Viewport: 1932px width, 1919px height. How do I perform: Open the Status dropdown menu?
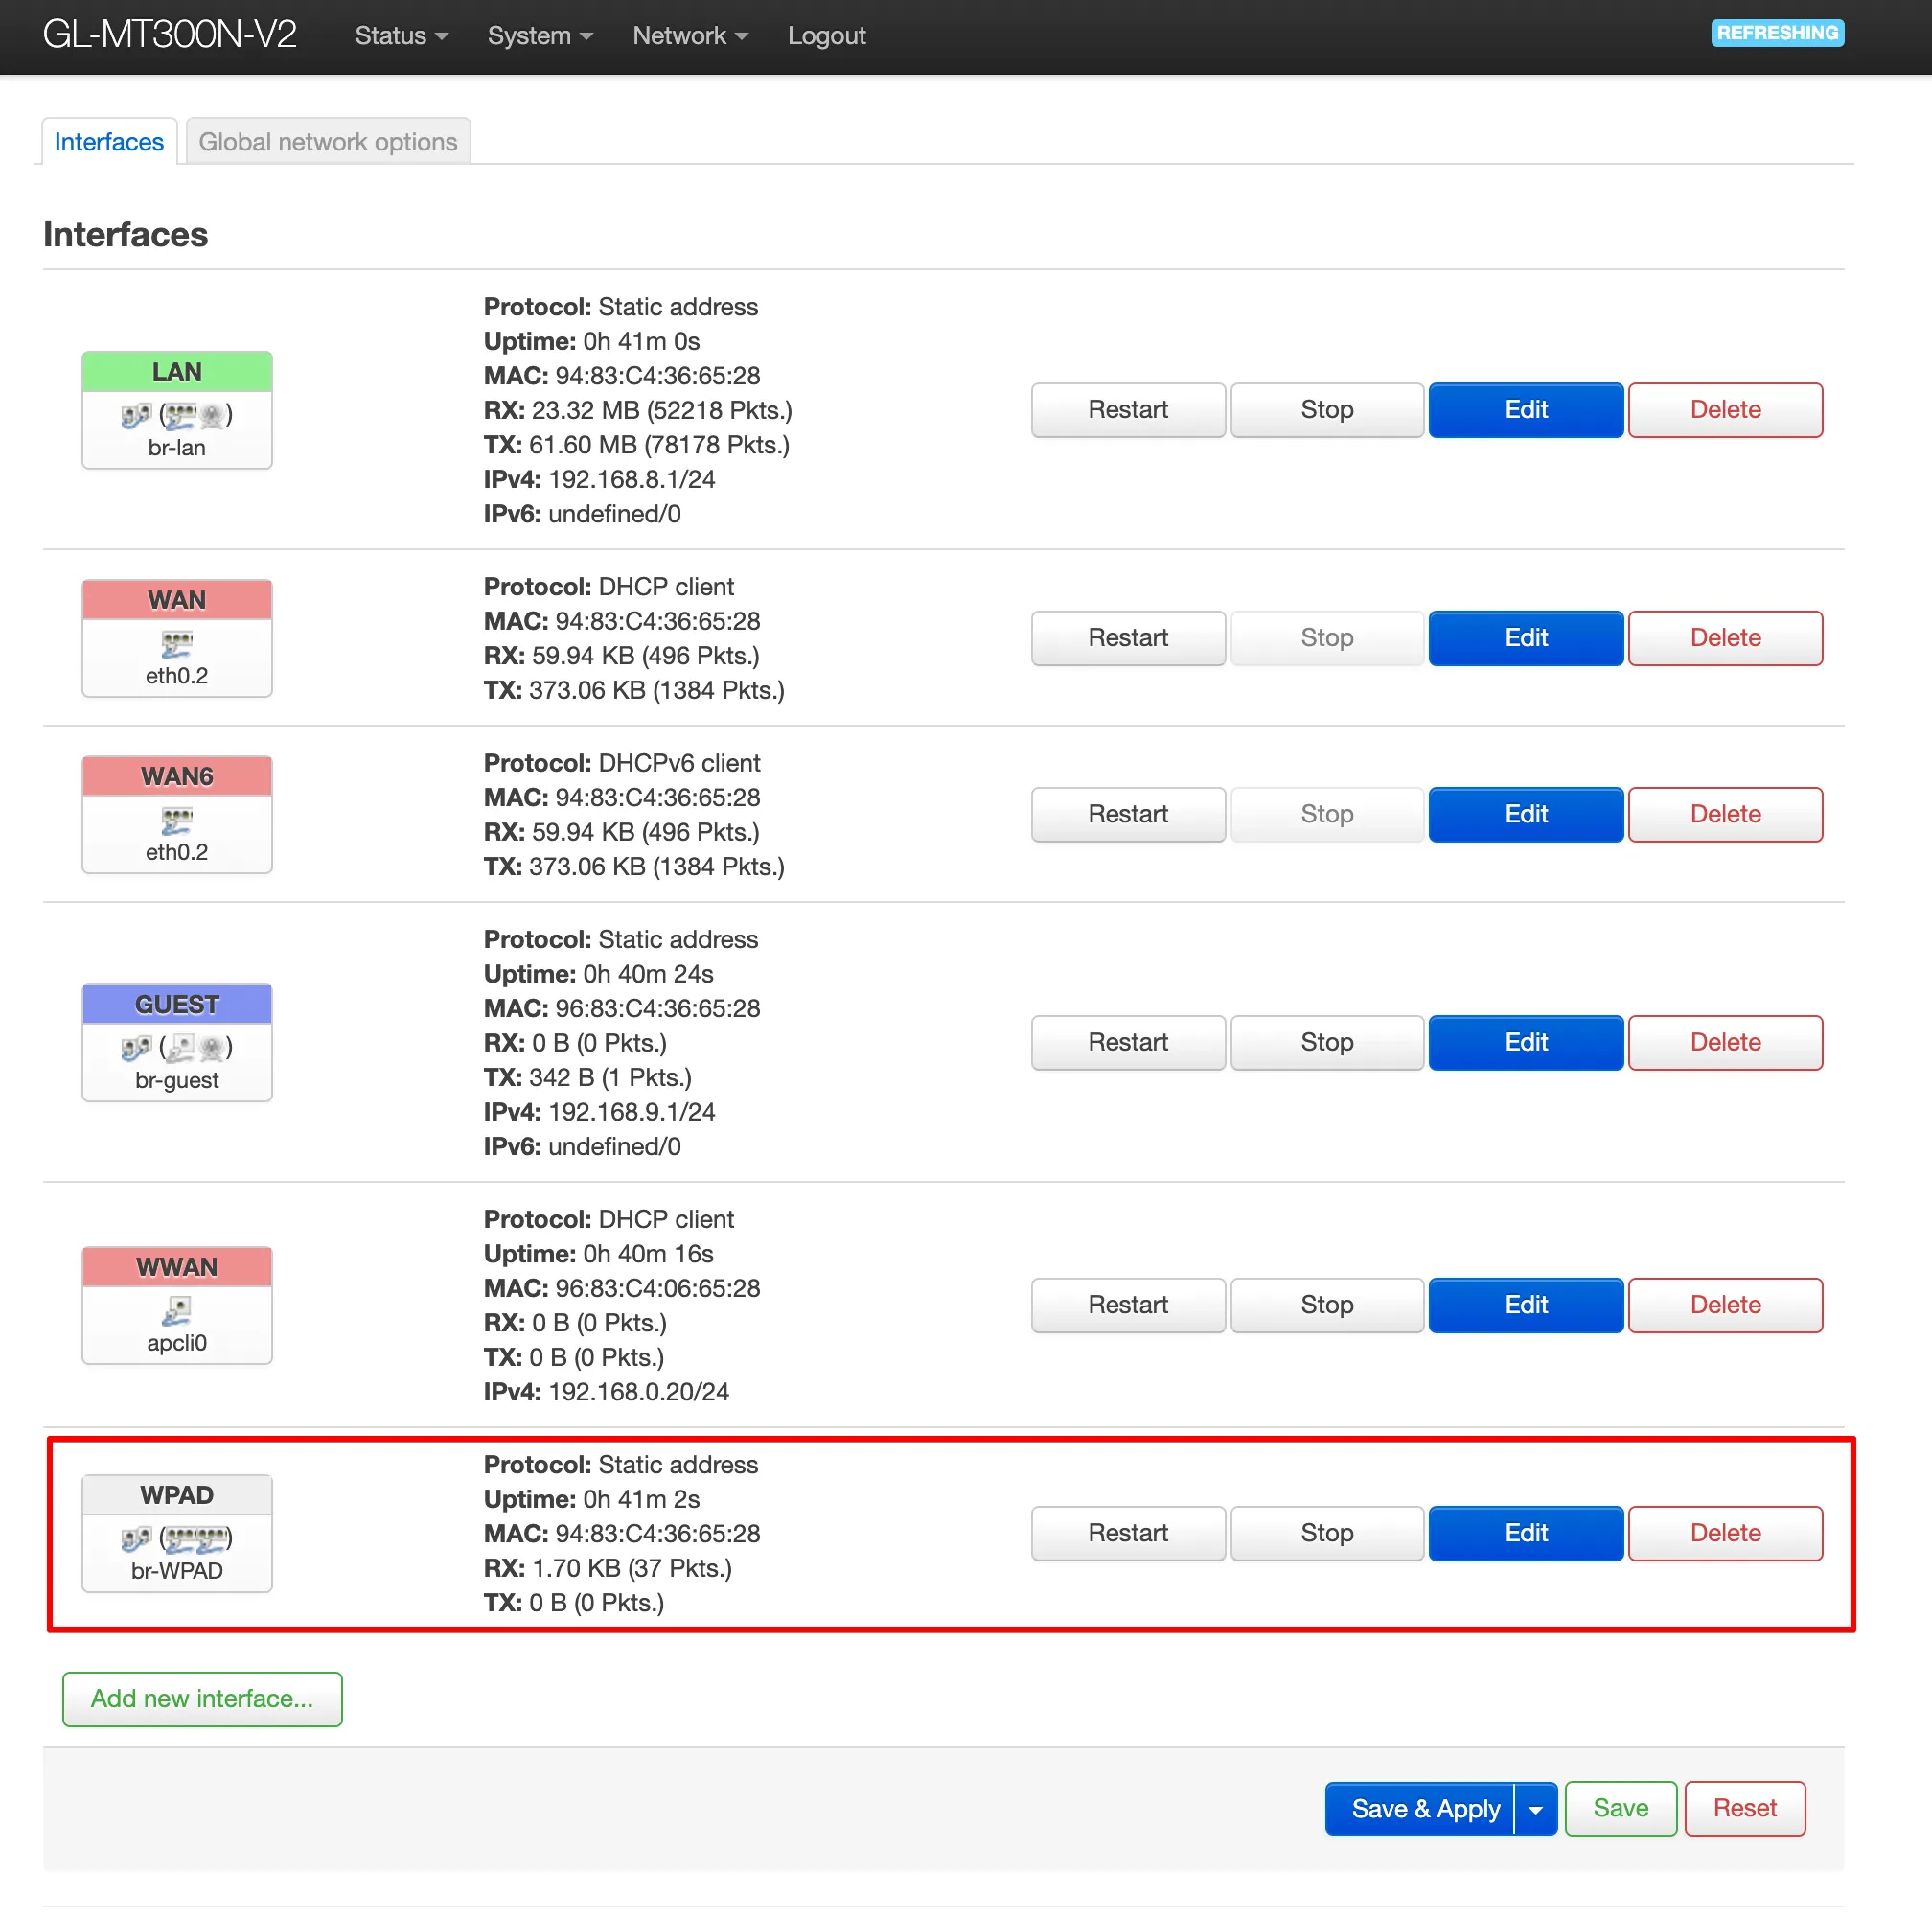401,36
